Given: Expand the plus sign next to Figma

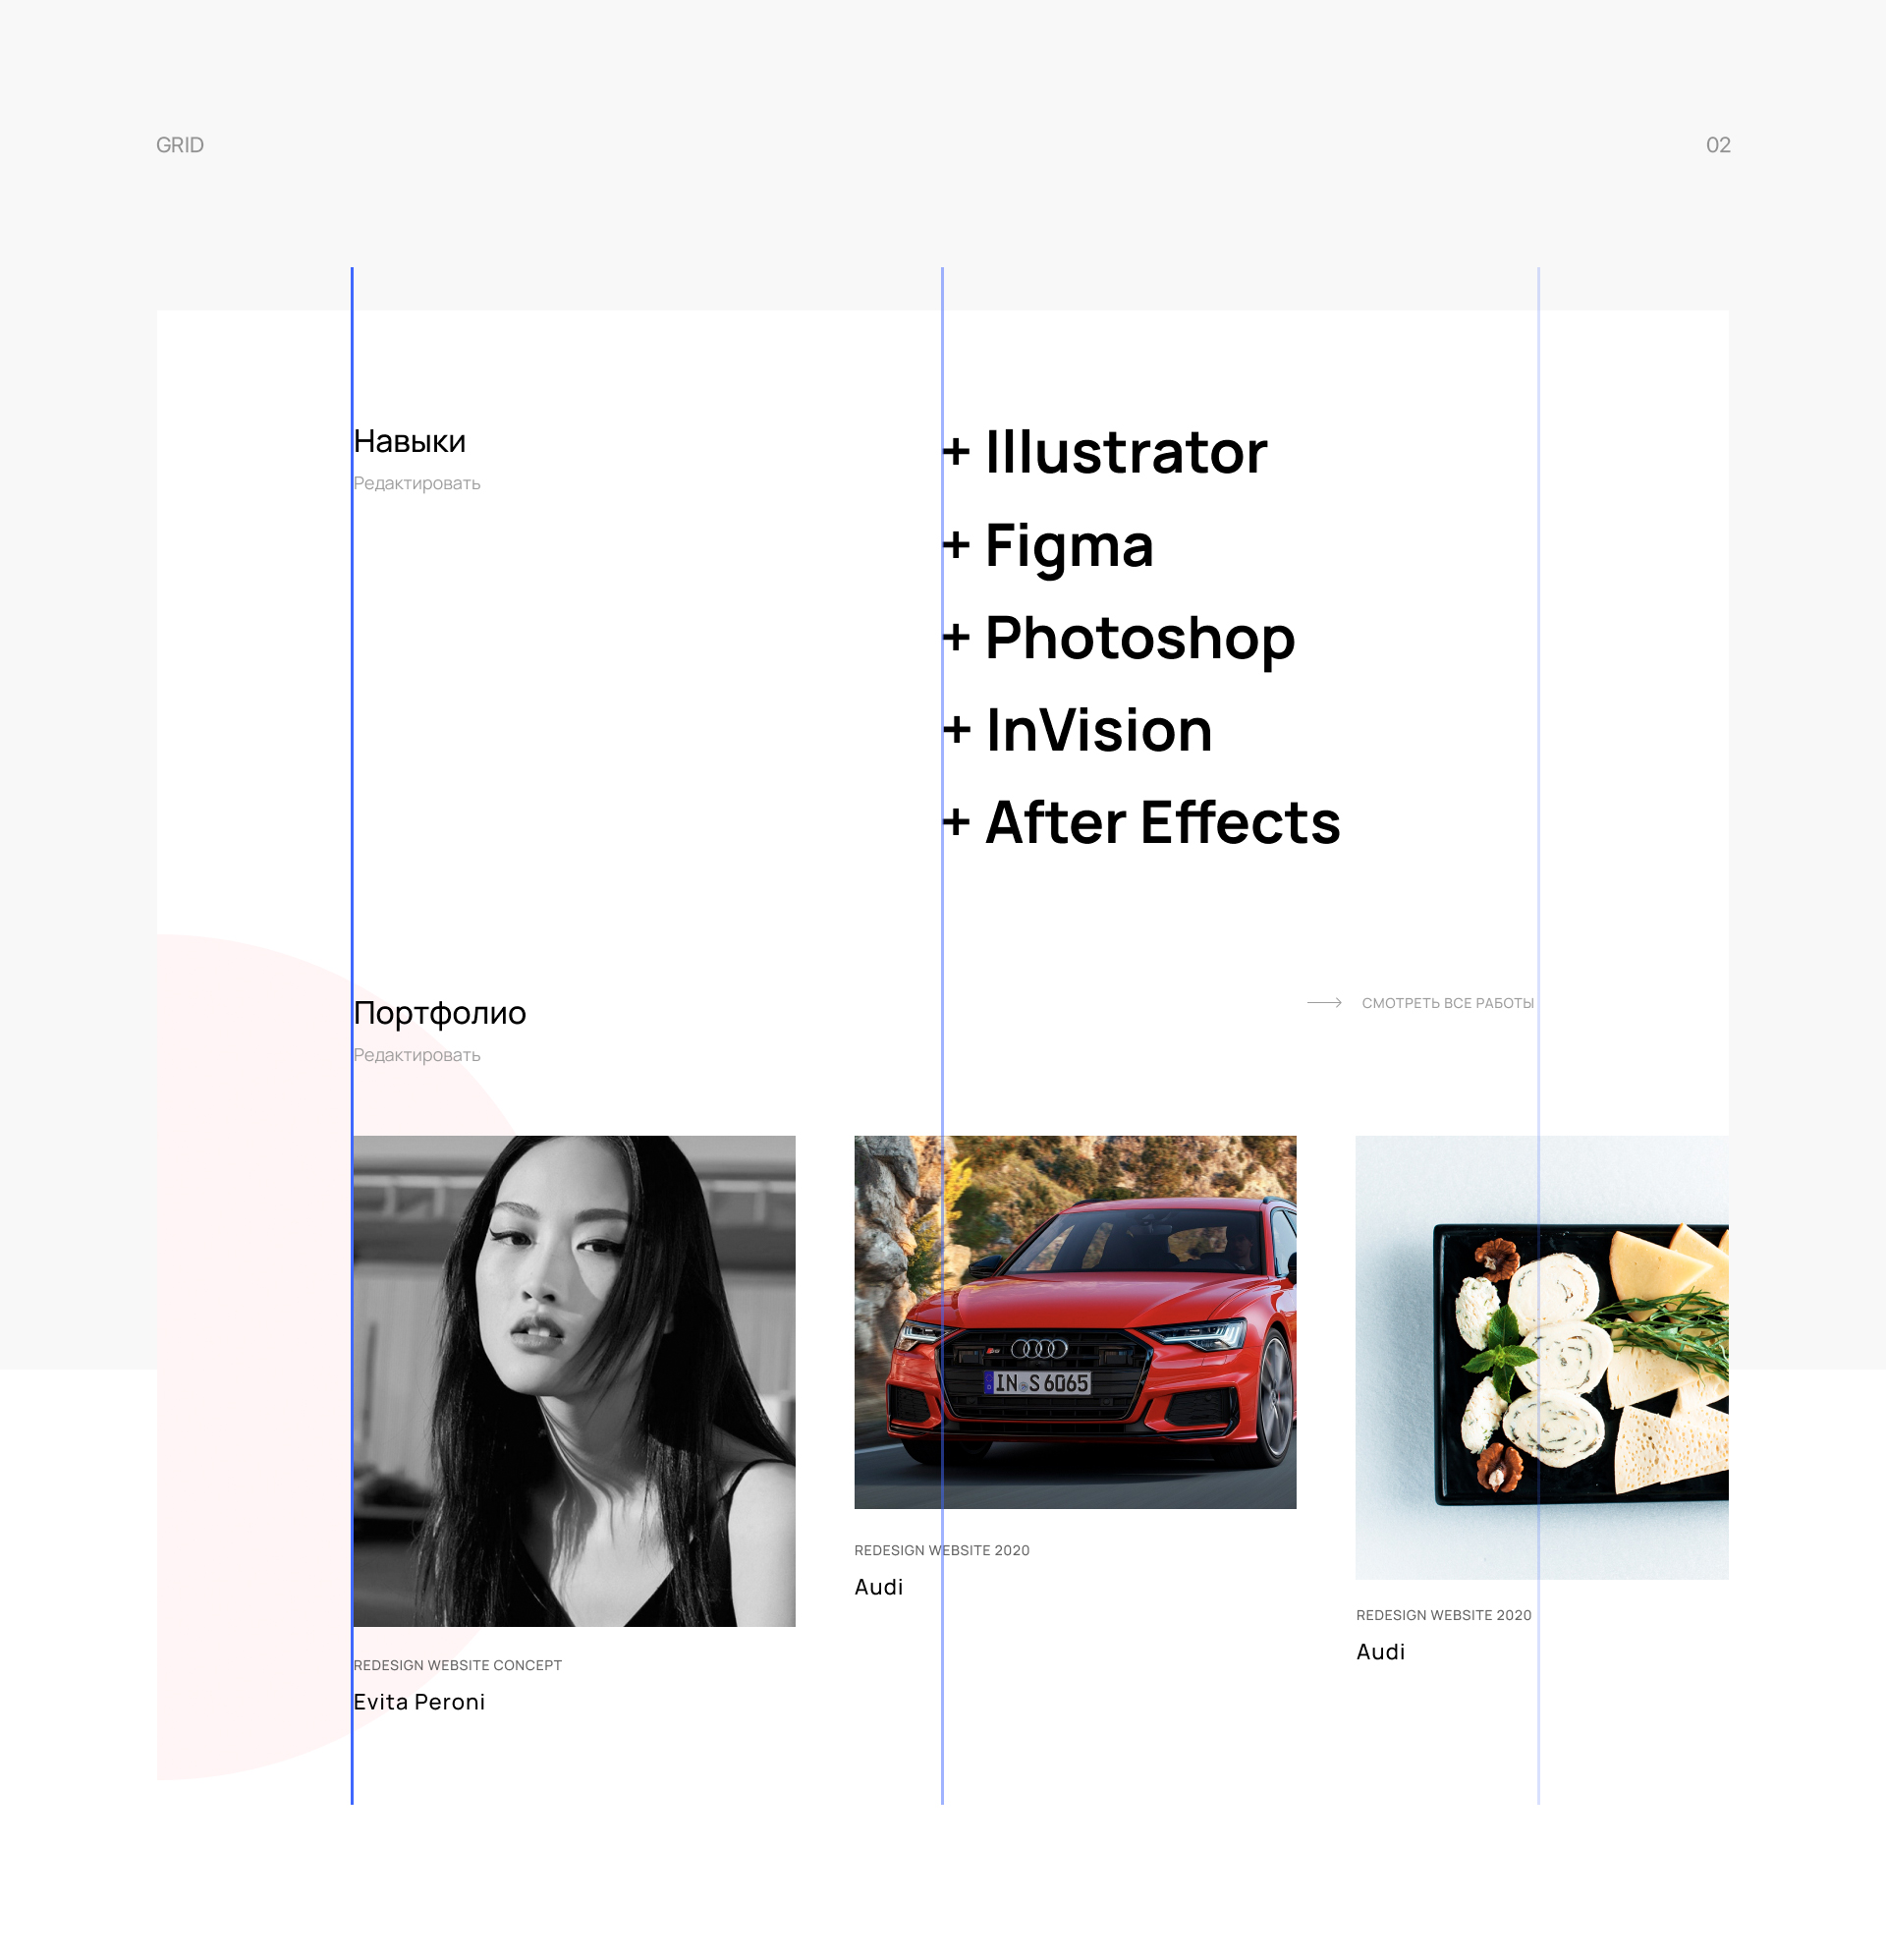Looking at the screenshot, I should pos(957,546).
